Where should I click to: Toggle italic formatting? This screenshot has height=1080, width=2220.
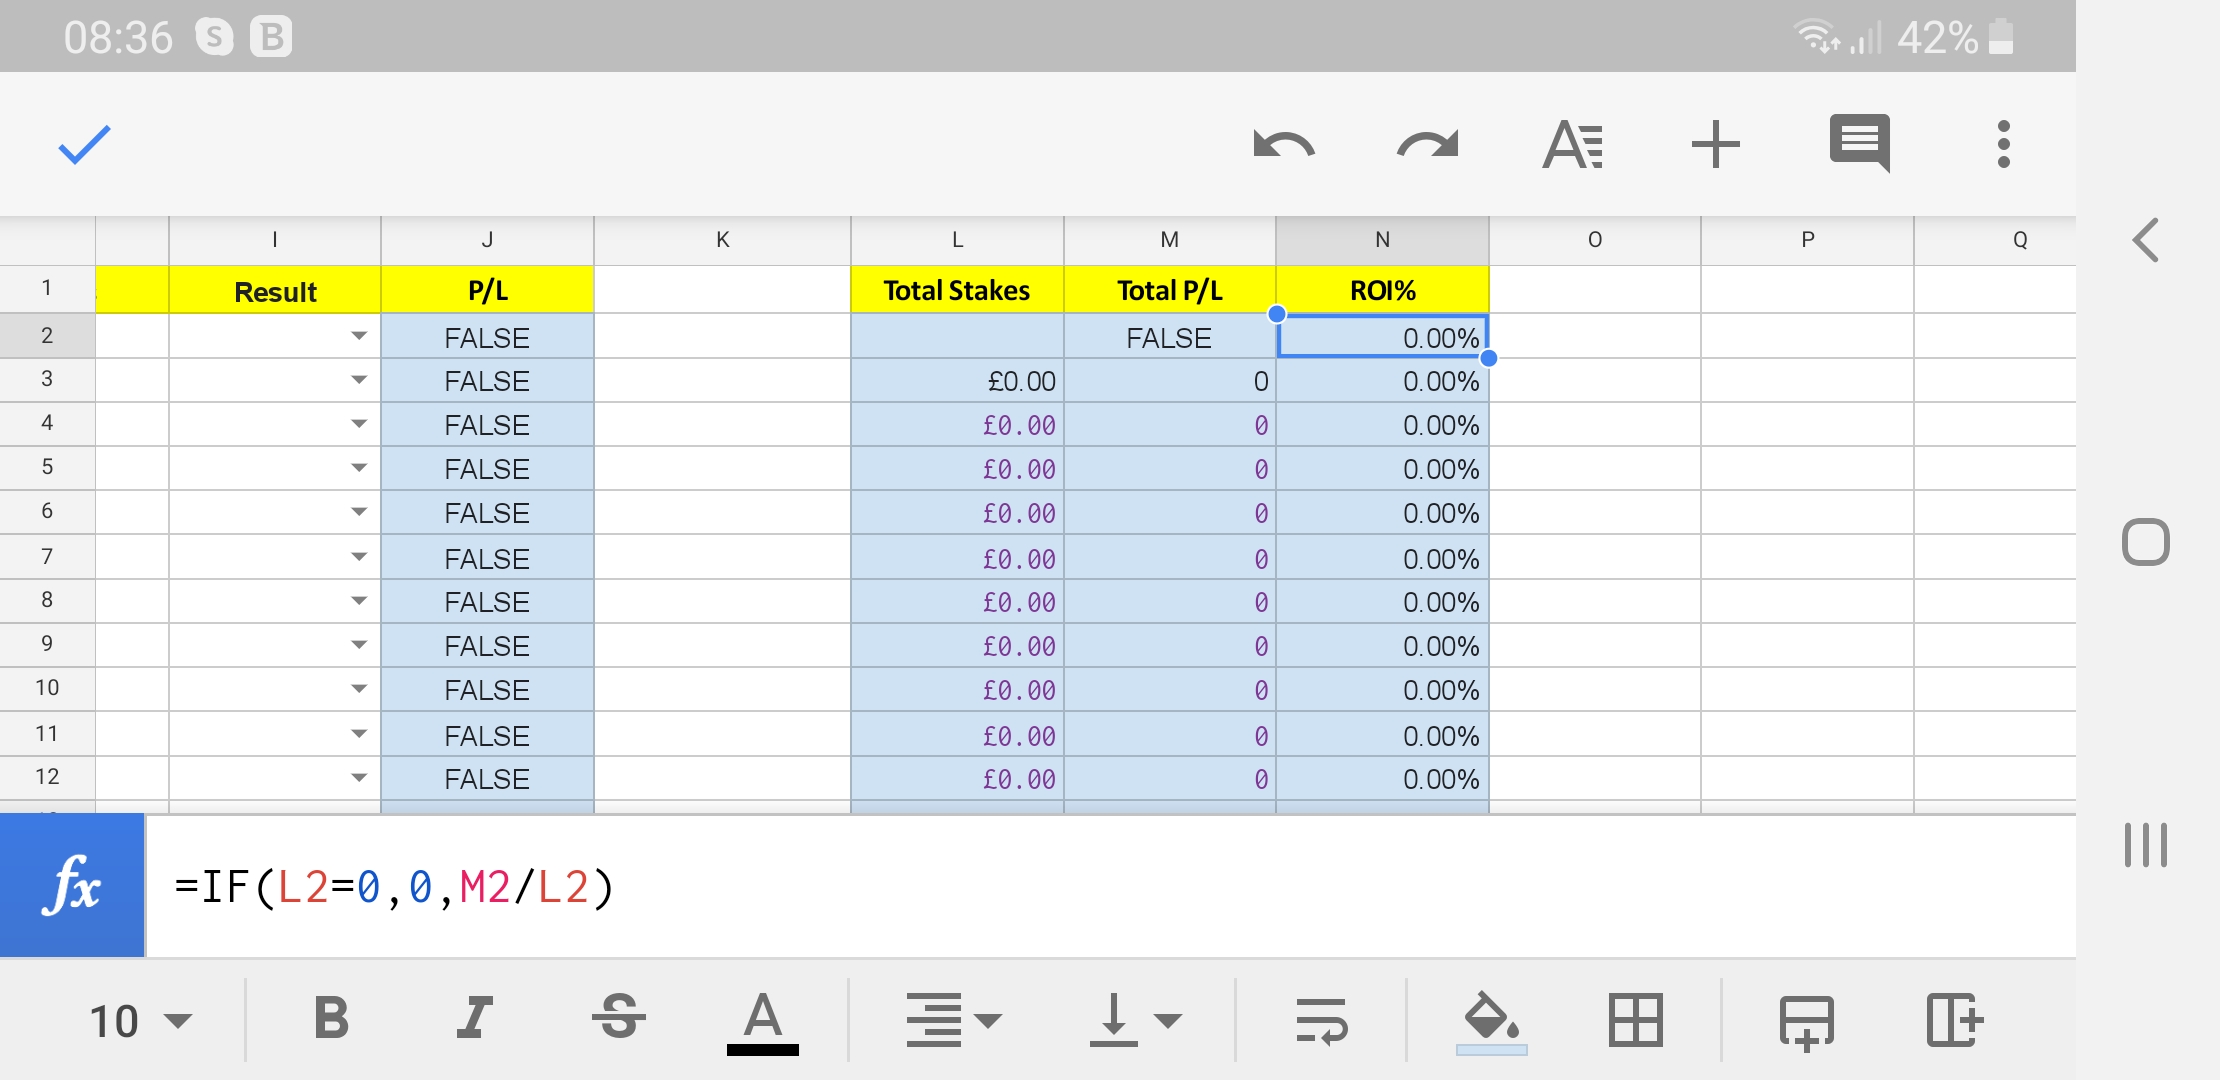coord(475,1019)
